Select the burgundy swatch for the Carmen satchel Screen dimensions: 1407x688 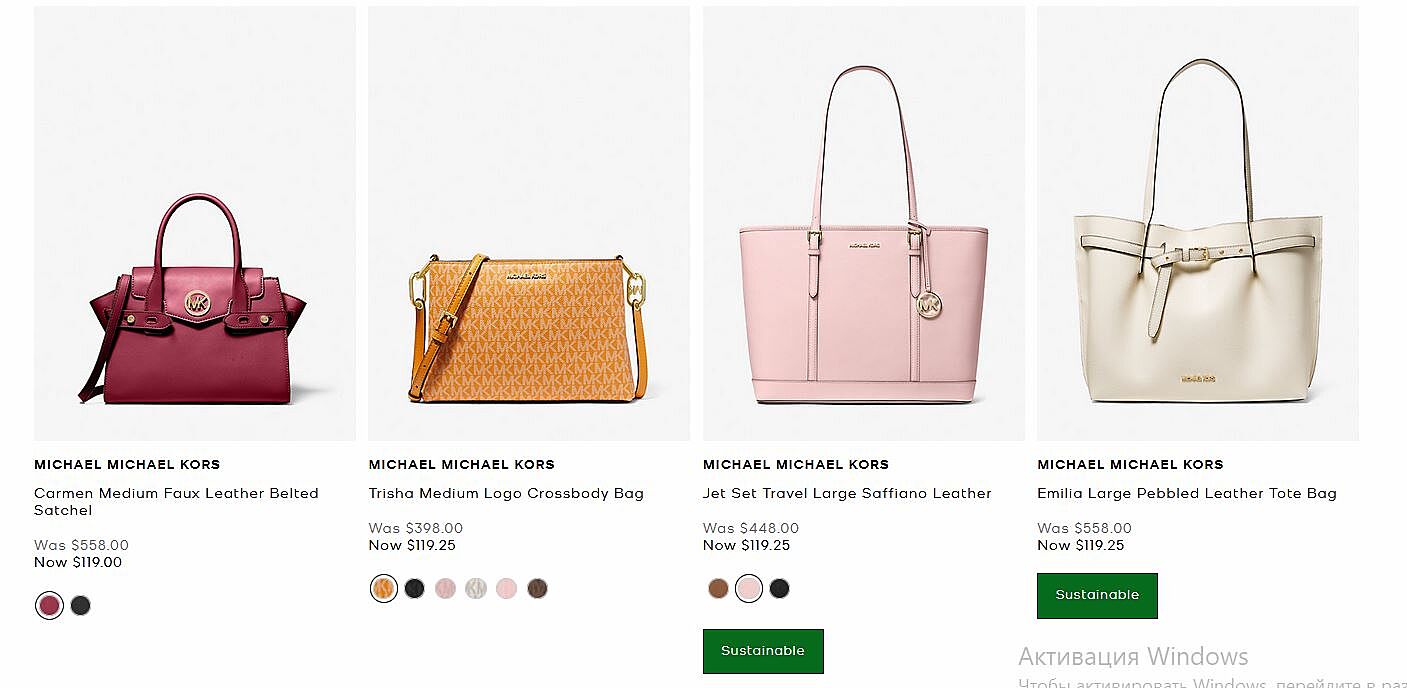(x=49, y=605)
